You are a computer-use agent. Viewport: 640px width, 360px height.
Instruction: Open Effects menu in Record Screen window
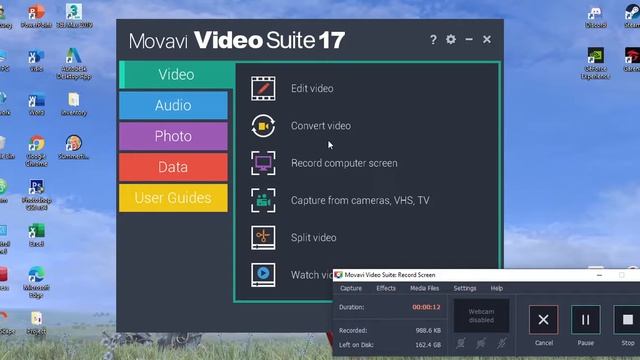pyautogui.click(x=386, y=288)
